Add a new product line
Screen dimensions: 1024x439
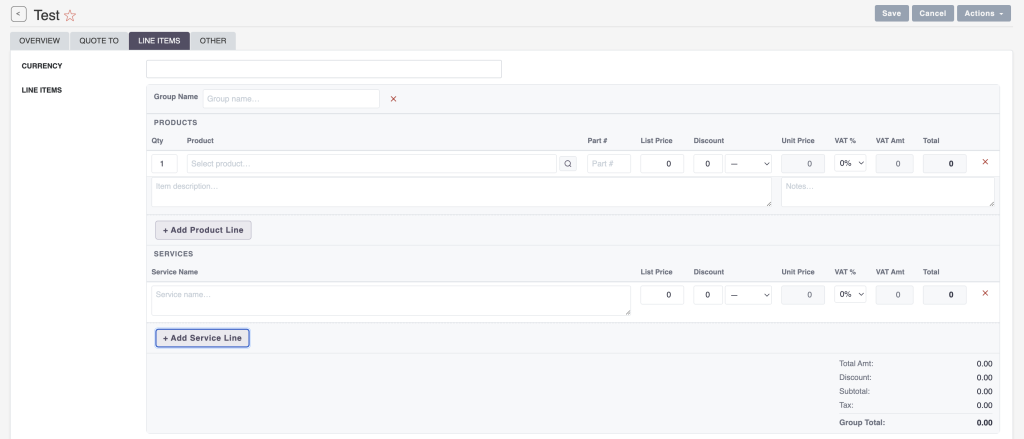(203, 230)
